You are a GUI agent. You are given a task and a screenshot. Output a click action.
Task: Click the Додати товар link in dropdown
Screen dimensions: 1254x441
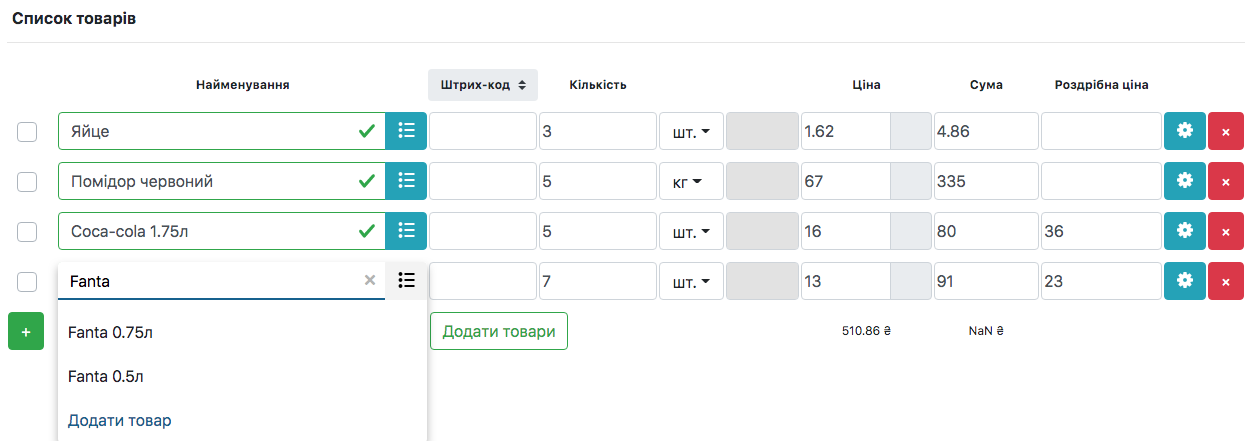point(119,420)
